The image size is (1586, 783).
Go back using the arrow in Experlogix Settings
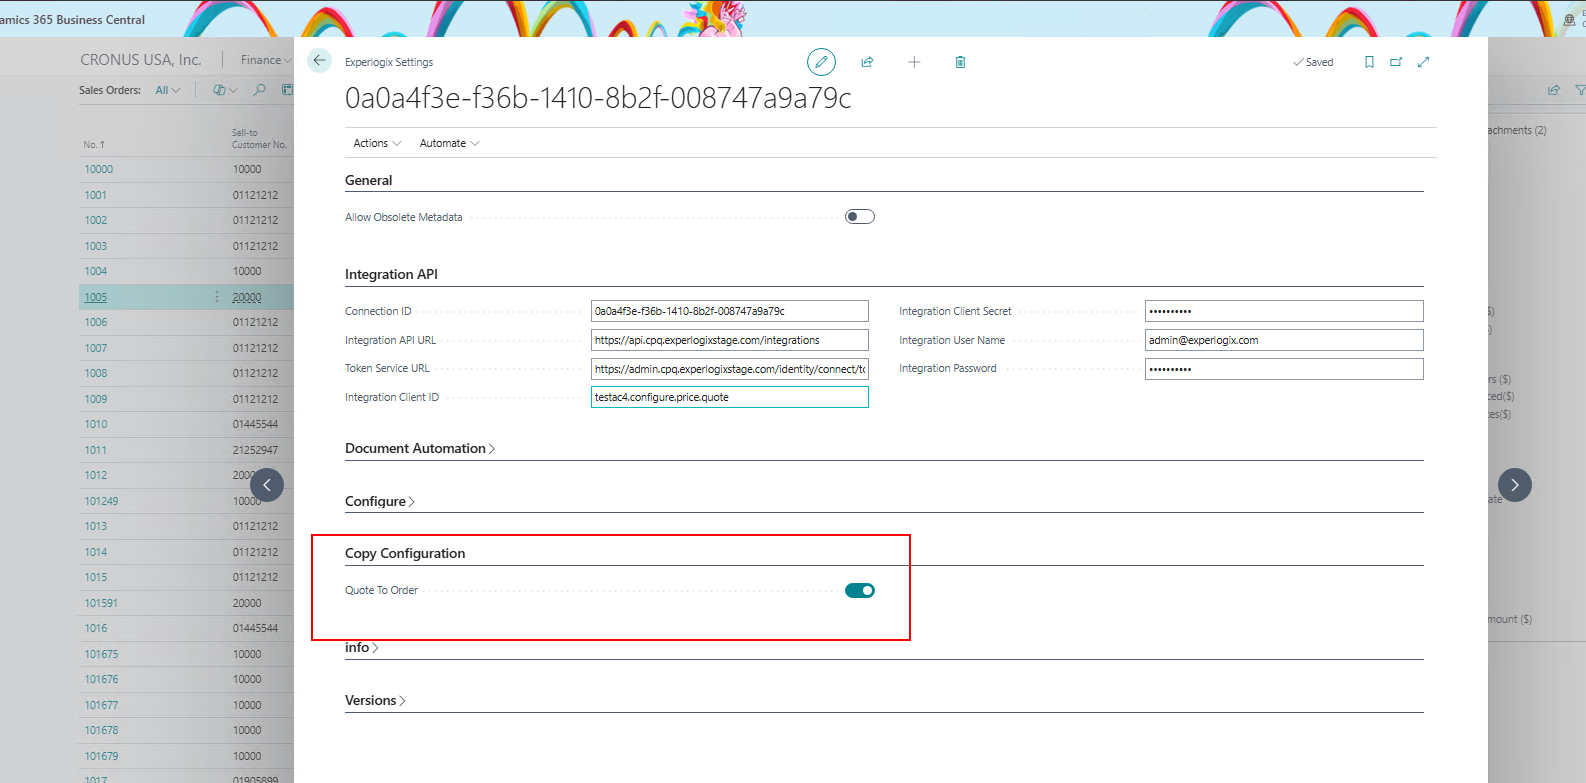(x=319, y=61)
